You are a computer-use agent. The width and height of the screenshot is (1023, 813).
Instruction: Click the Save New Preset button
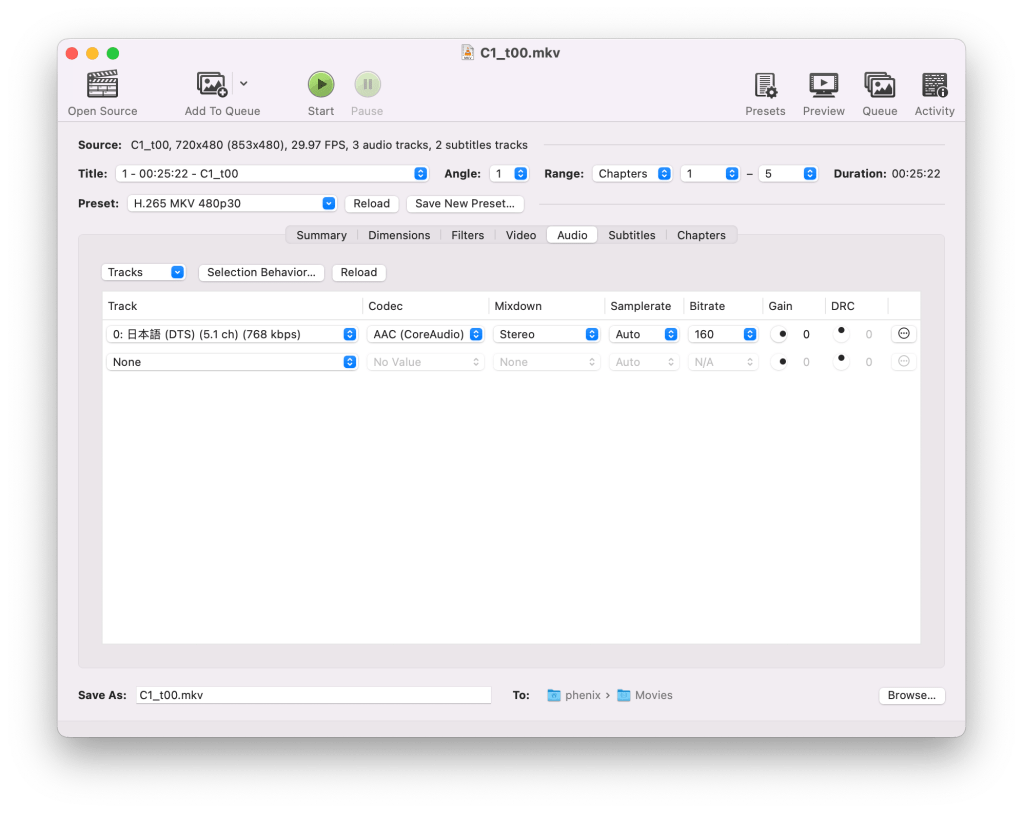tap(464, 204)
